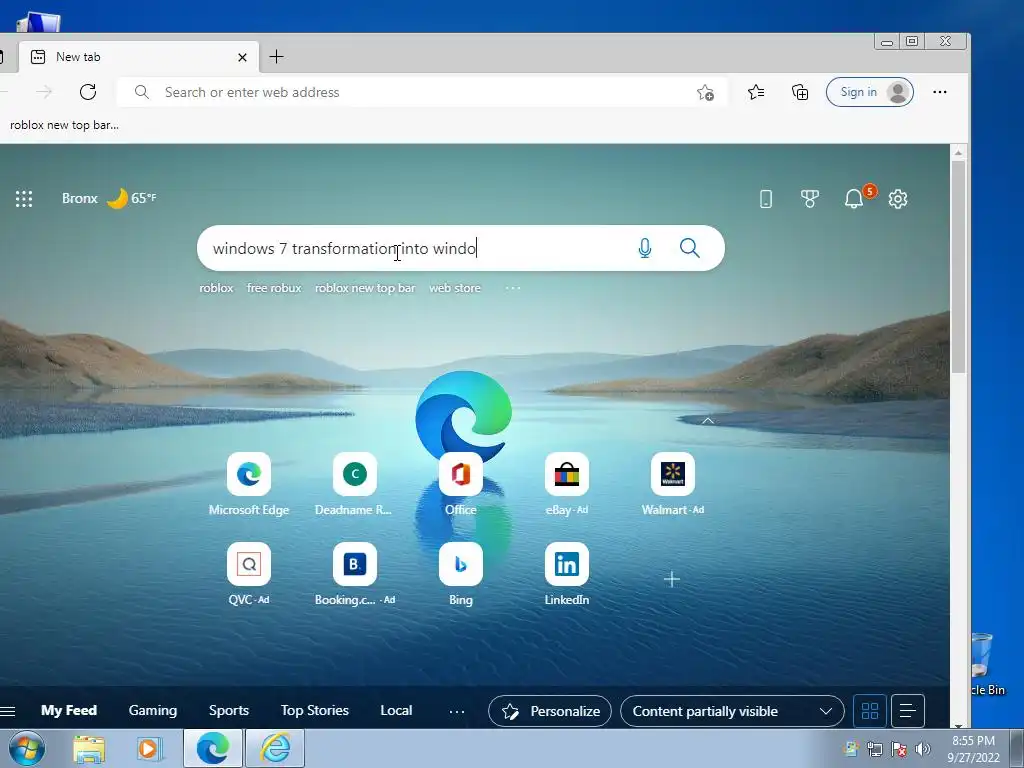Viewport: 1024px width, 768px height.
Task: Select 'roblox' recent search suggestion
Action: pos(216,288)
